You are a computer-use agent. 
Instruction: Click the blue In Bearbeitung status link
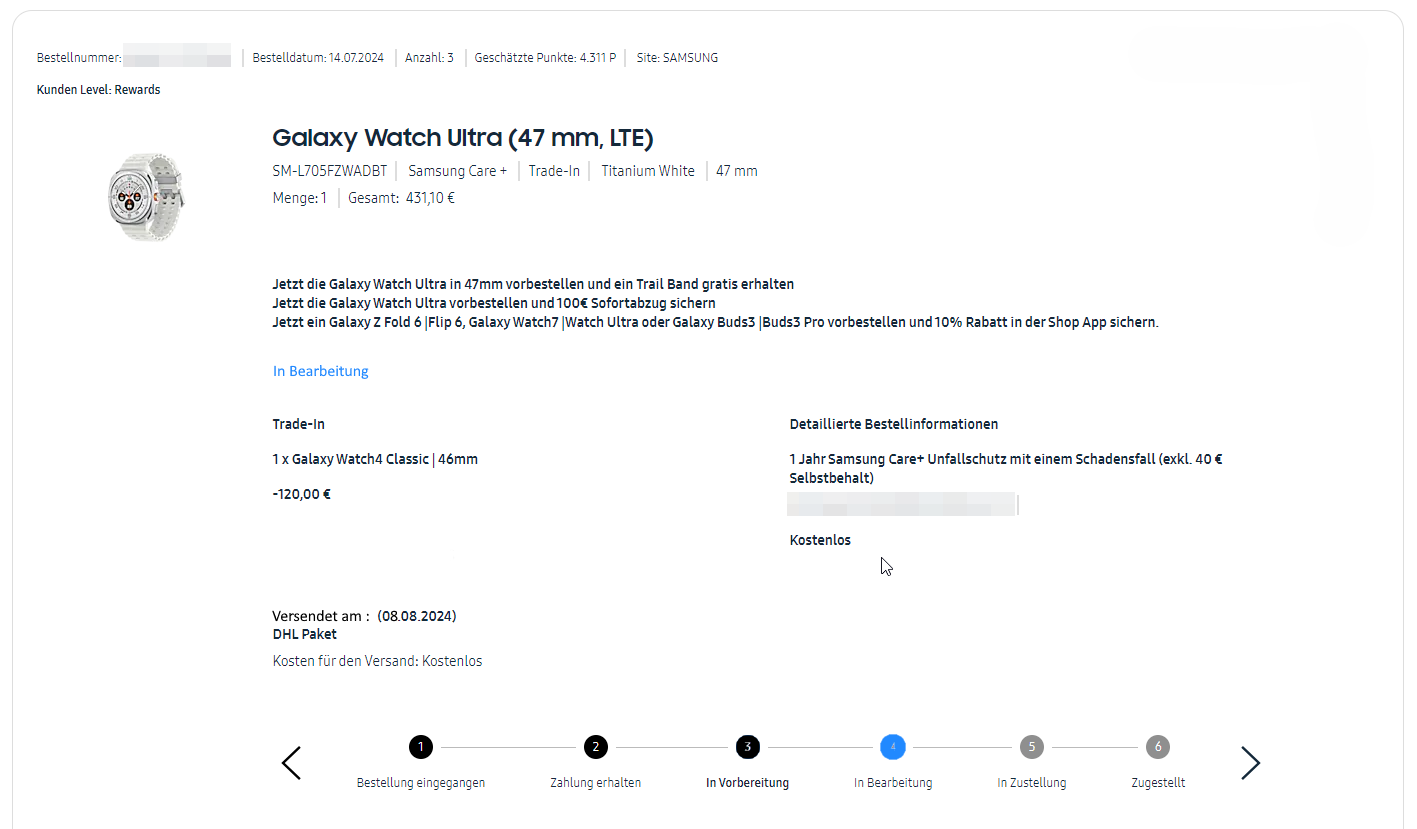(x=320, y=371)
